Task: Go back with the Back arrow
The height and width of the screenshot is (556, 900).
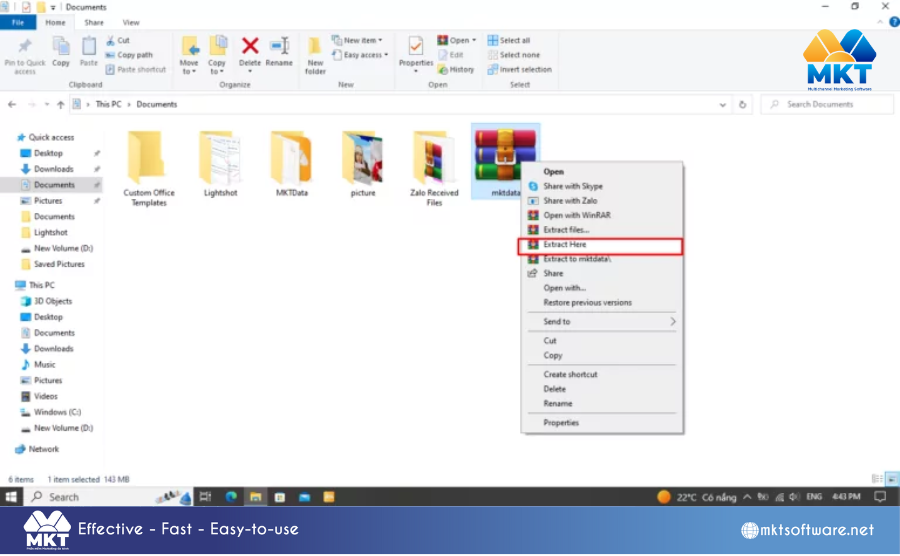Action: pyautogui.click(x=12, y=104)
